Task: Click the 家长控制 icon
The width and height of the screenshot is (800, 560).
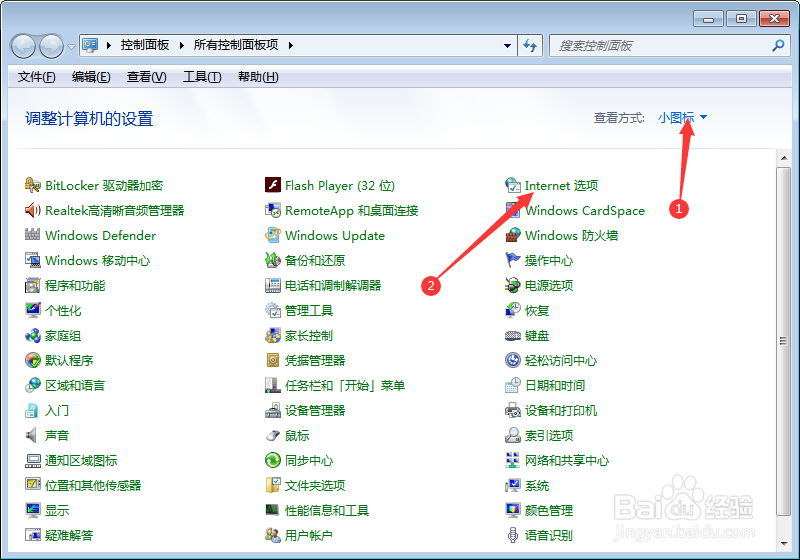Action: [273, 335]
